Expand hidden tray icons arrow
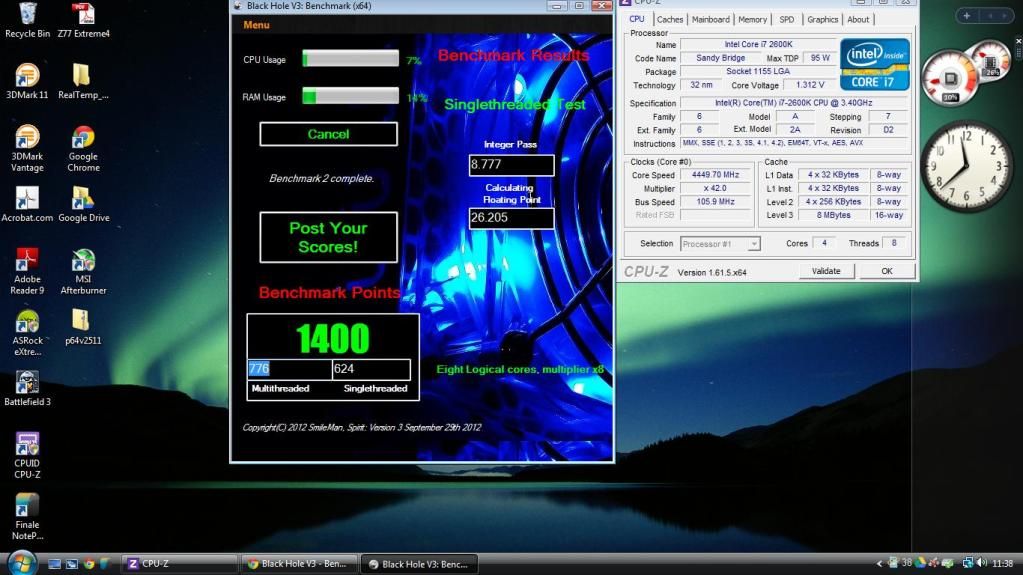This screenshot has width=1023, height=575. (x=879, y=563)
